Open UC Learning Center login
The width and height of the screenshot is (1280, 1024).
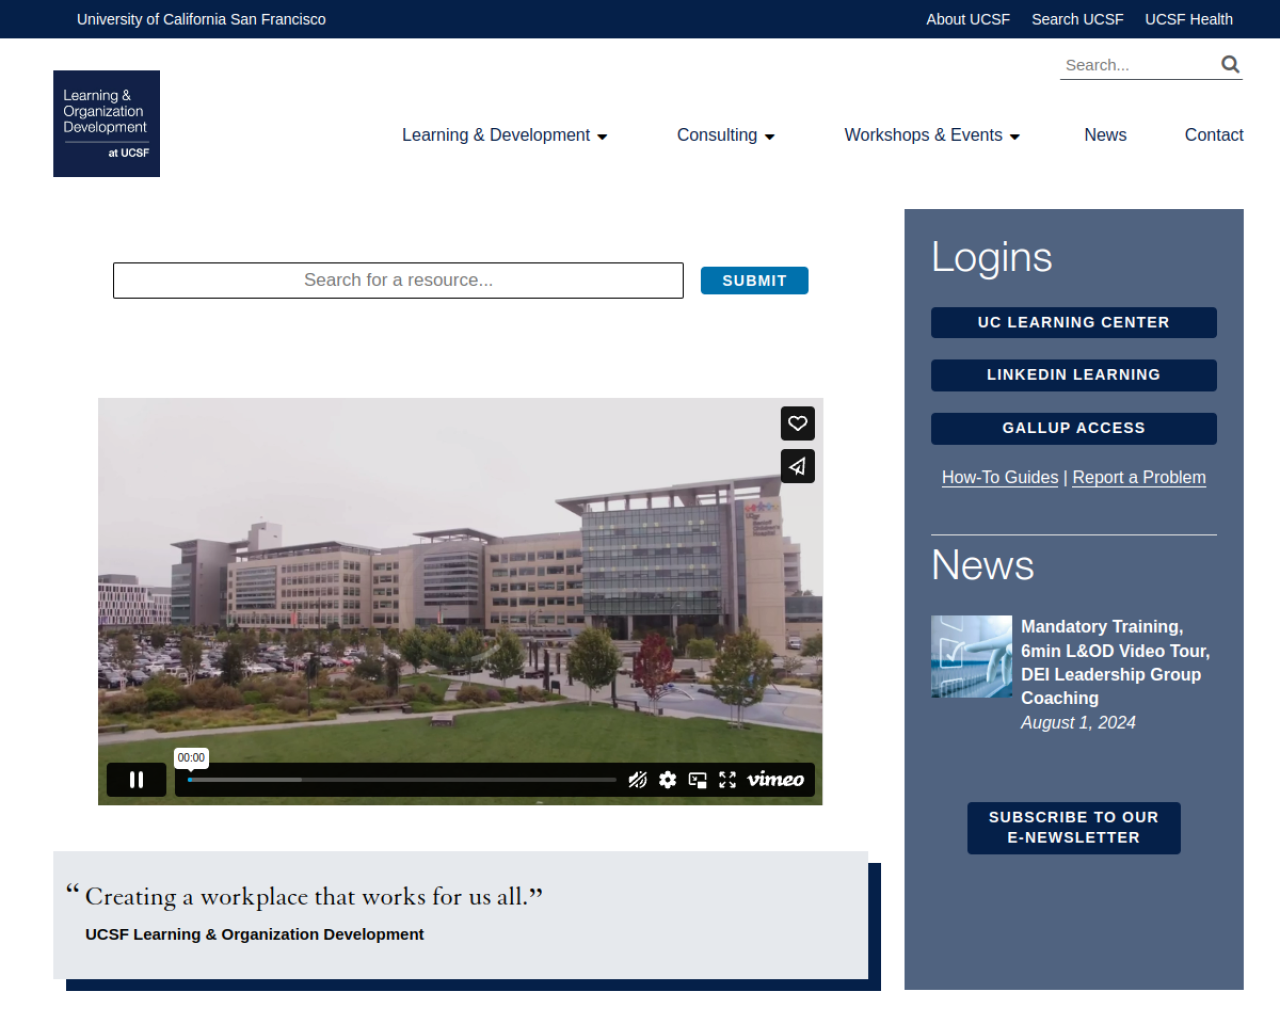click(x=1073, y=322)
